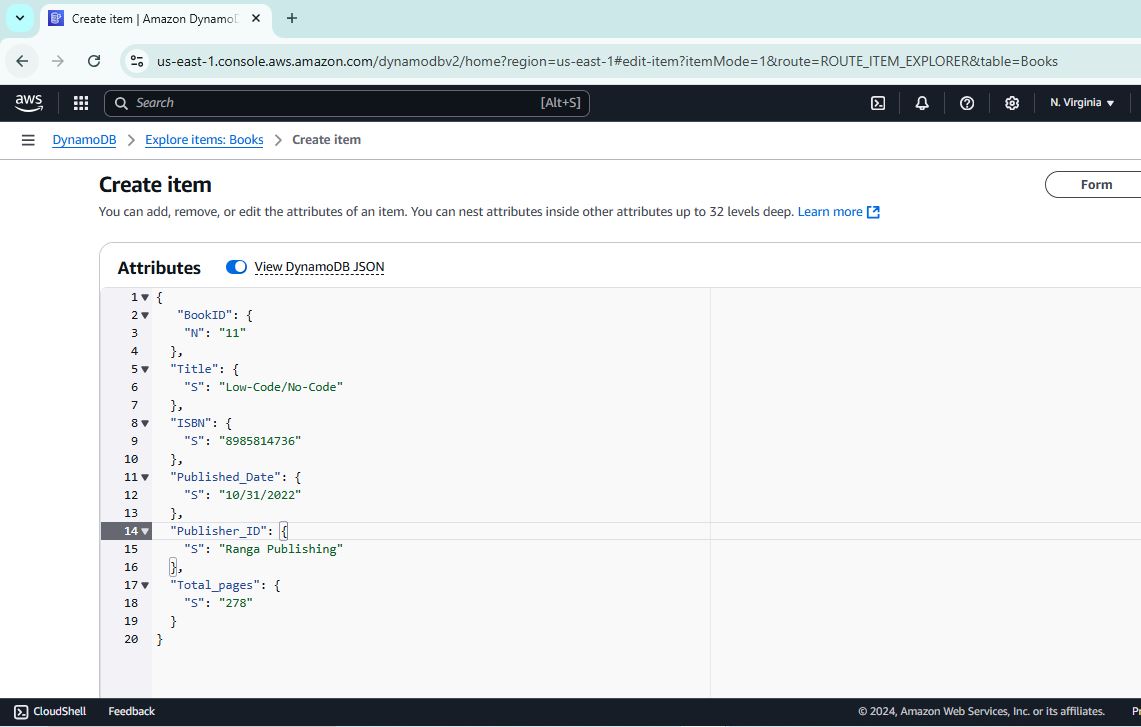This screenshot has height=727, width=1141.
Task: Go to DynamoDB breadcrumb link
Action: tap(84, 140)
